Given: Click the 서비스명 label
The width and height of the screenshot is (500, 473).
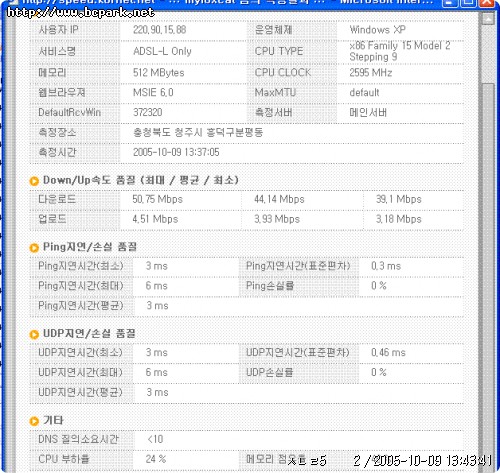Looking at the screenshot, I should pos(57,51).
